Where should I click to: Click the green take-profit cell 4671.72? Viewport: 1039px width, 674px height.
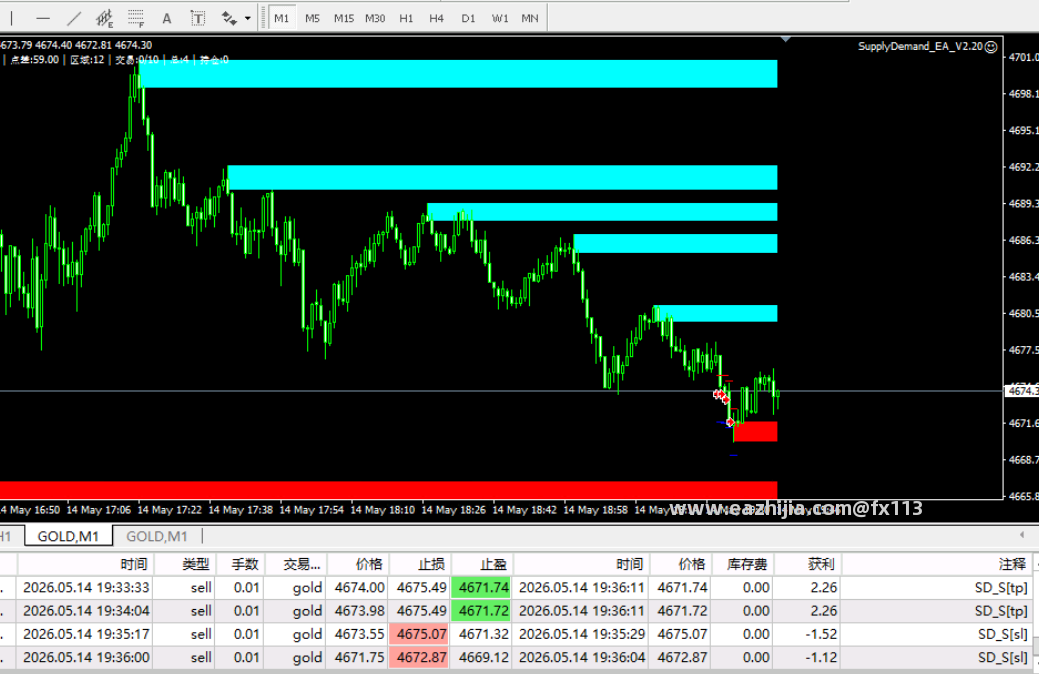482,611
